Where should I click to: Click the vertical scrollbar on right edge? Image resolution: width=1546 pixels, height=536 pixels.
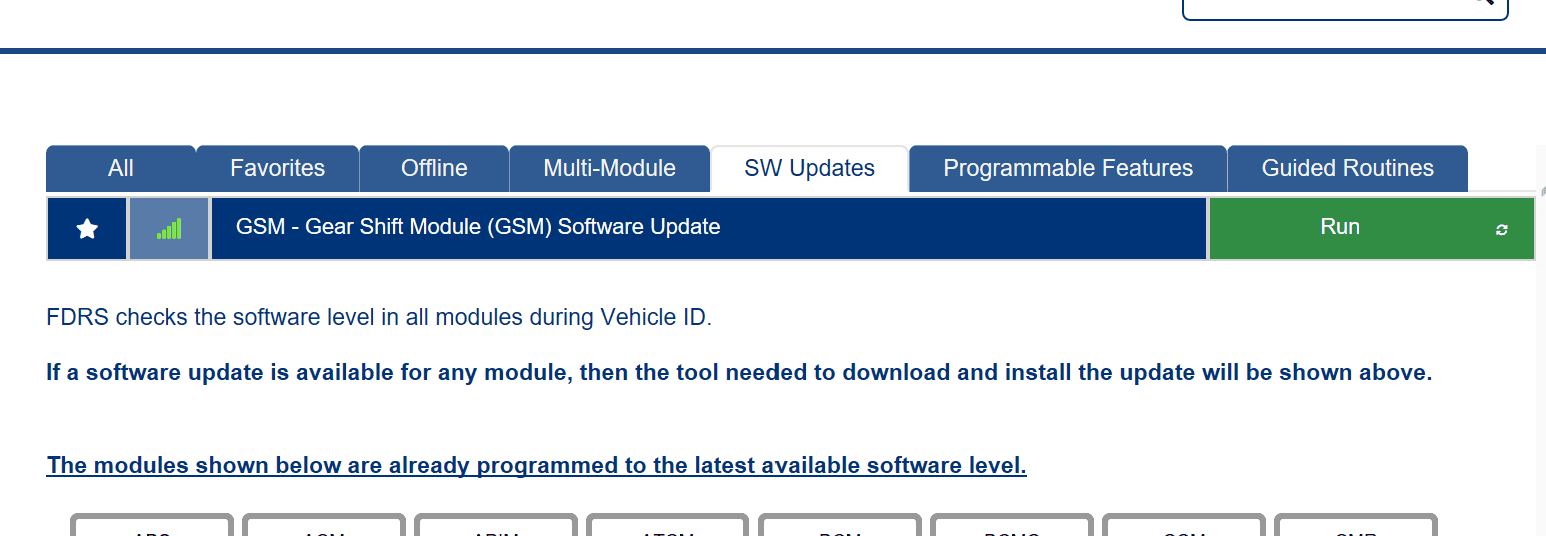1540,350
